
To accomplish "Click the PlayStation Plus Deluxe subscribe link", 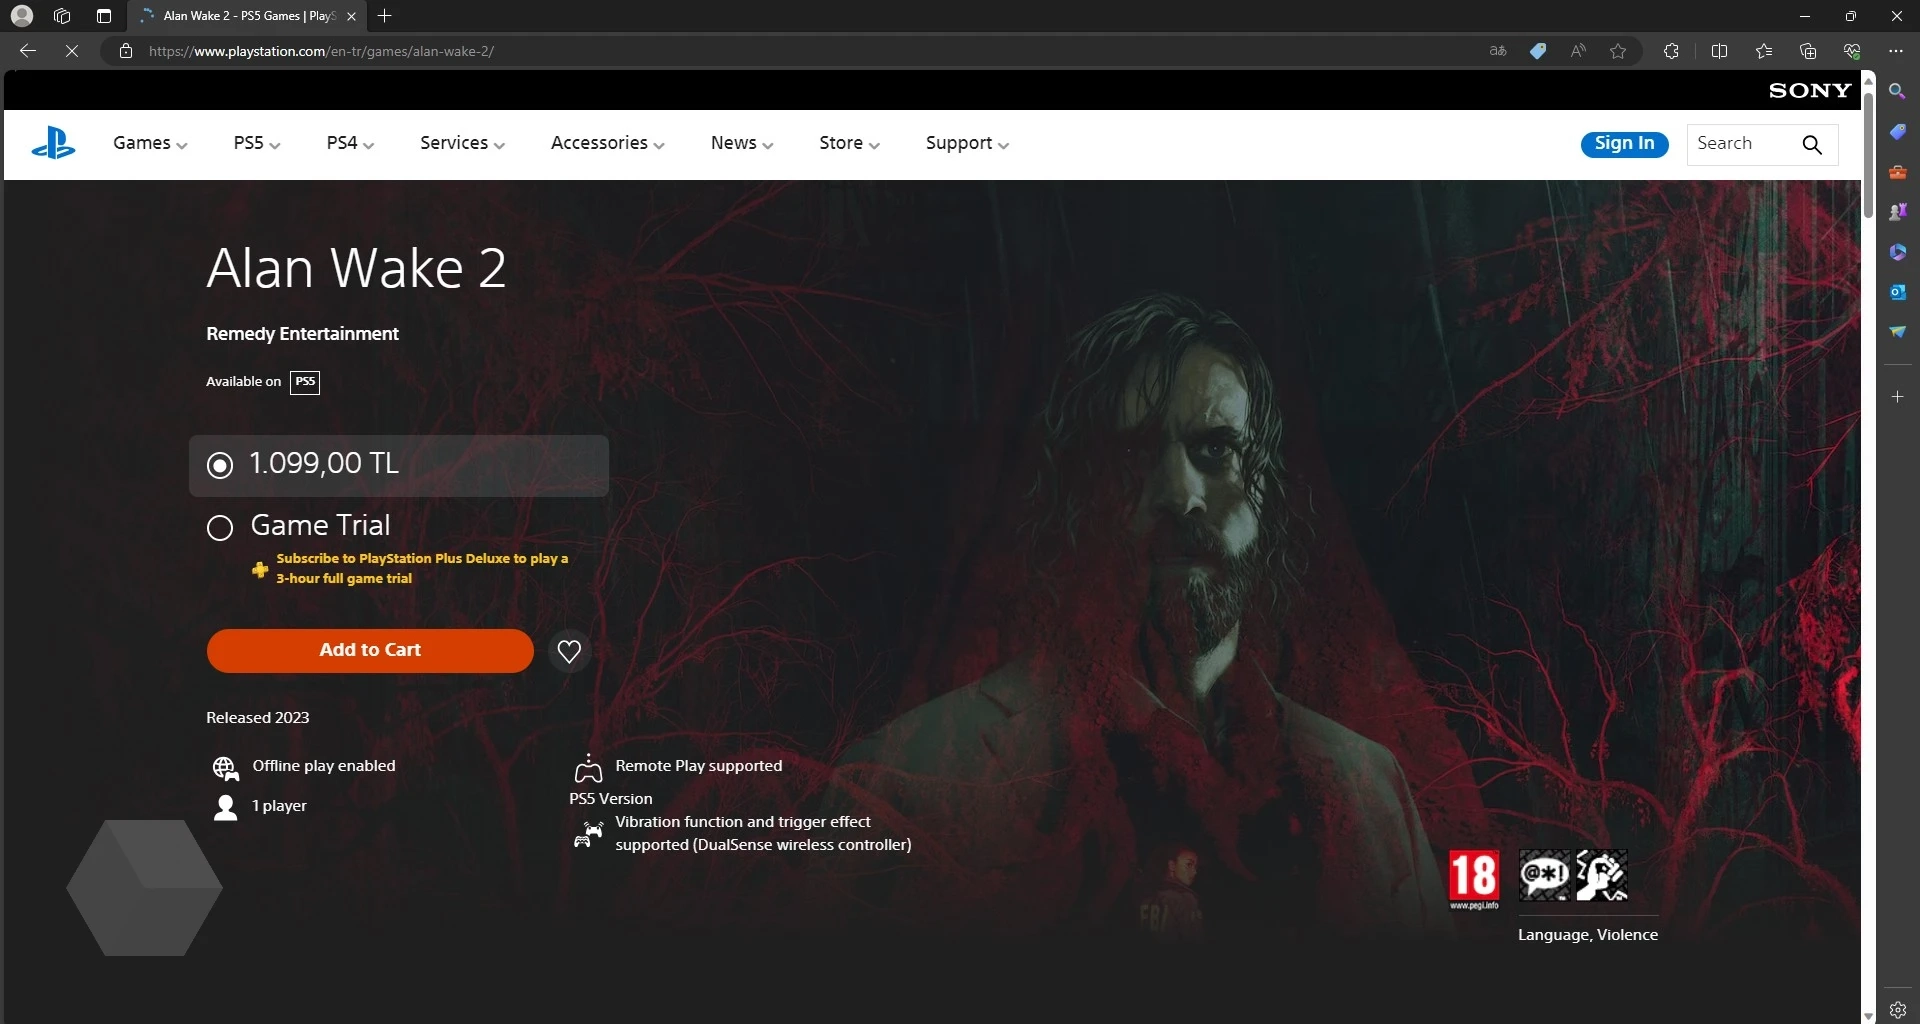I will pyautogui.click(x=422, y=568).
